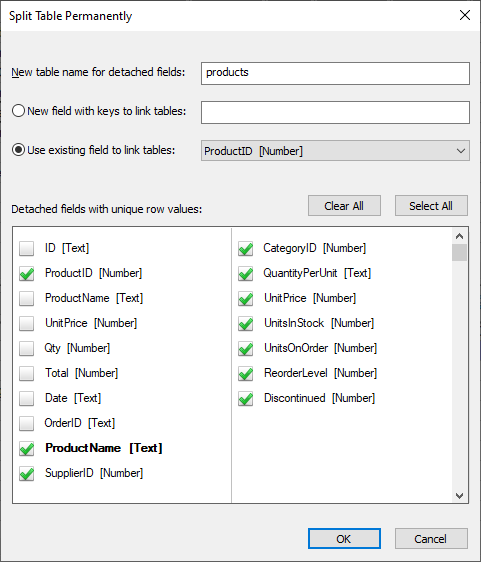Cancel the Split Table dialog
481x562 pixels.
pos(431,538)
